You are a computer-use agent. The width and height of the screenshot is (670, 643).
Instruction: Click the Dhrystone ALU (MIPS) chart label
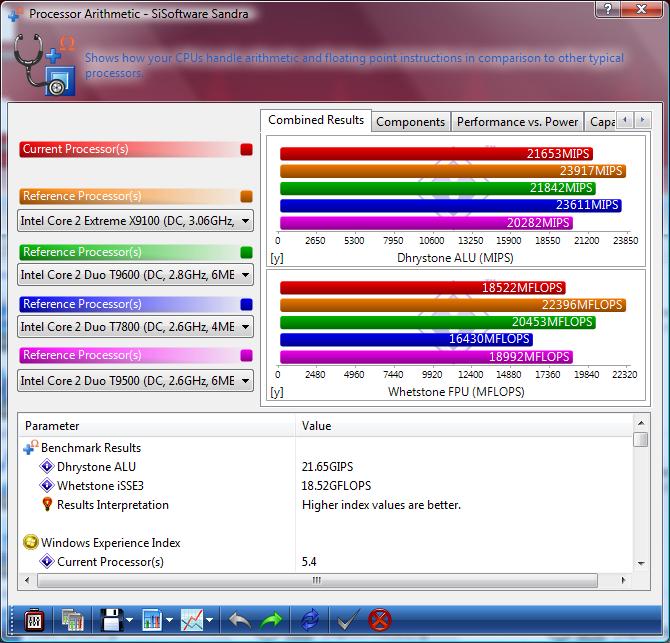click(455, 258)
